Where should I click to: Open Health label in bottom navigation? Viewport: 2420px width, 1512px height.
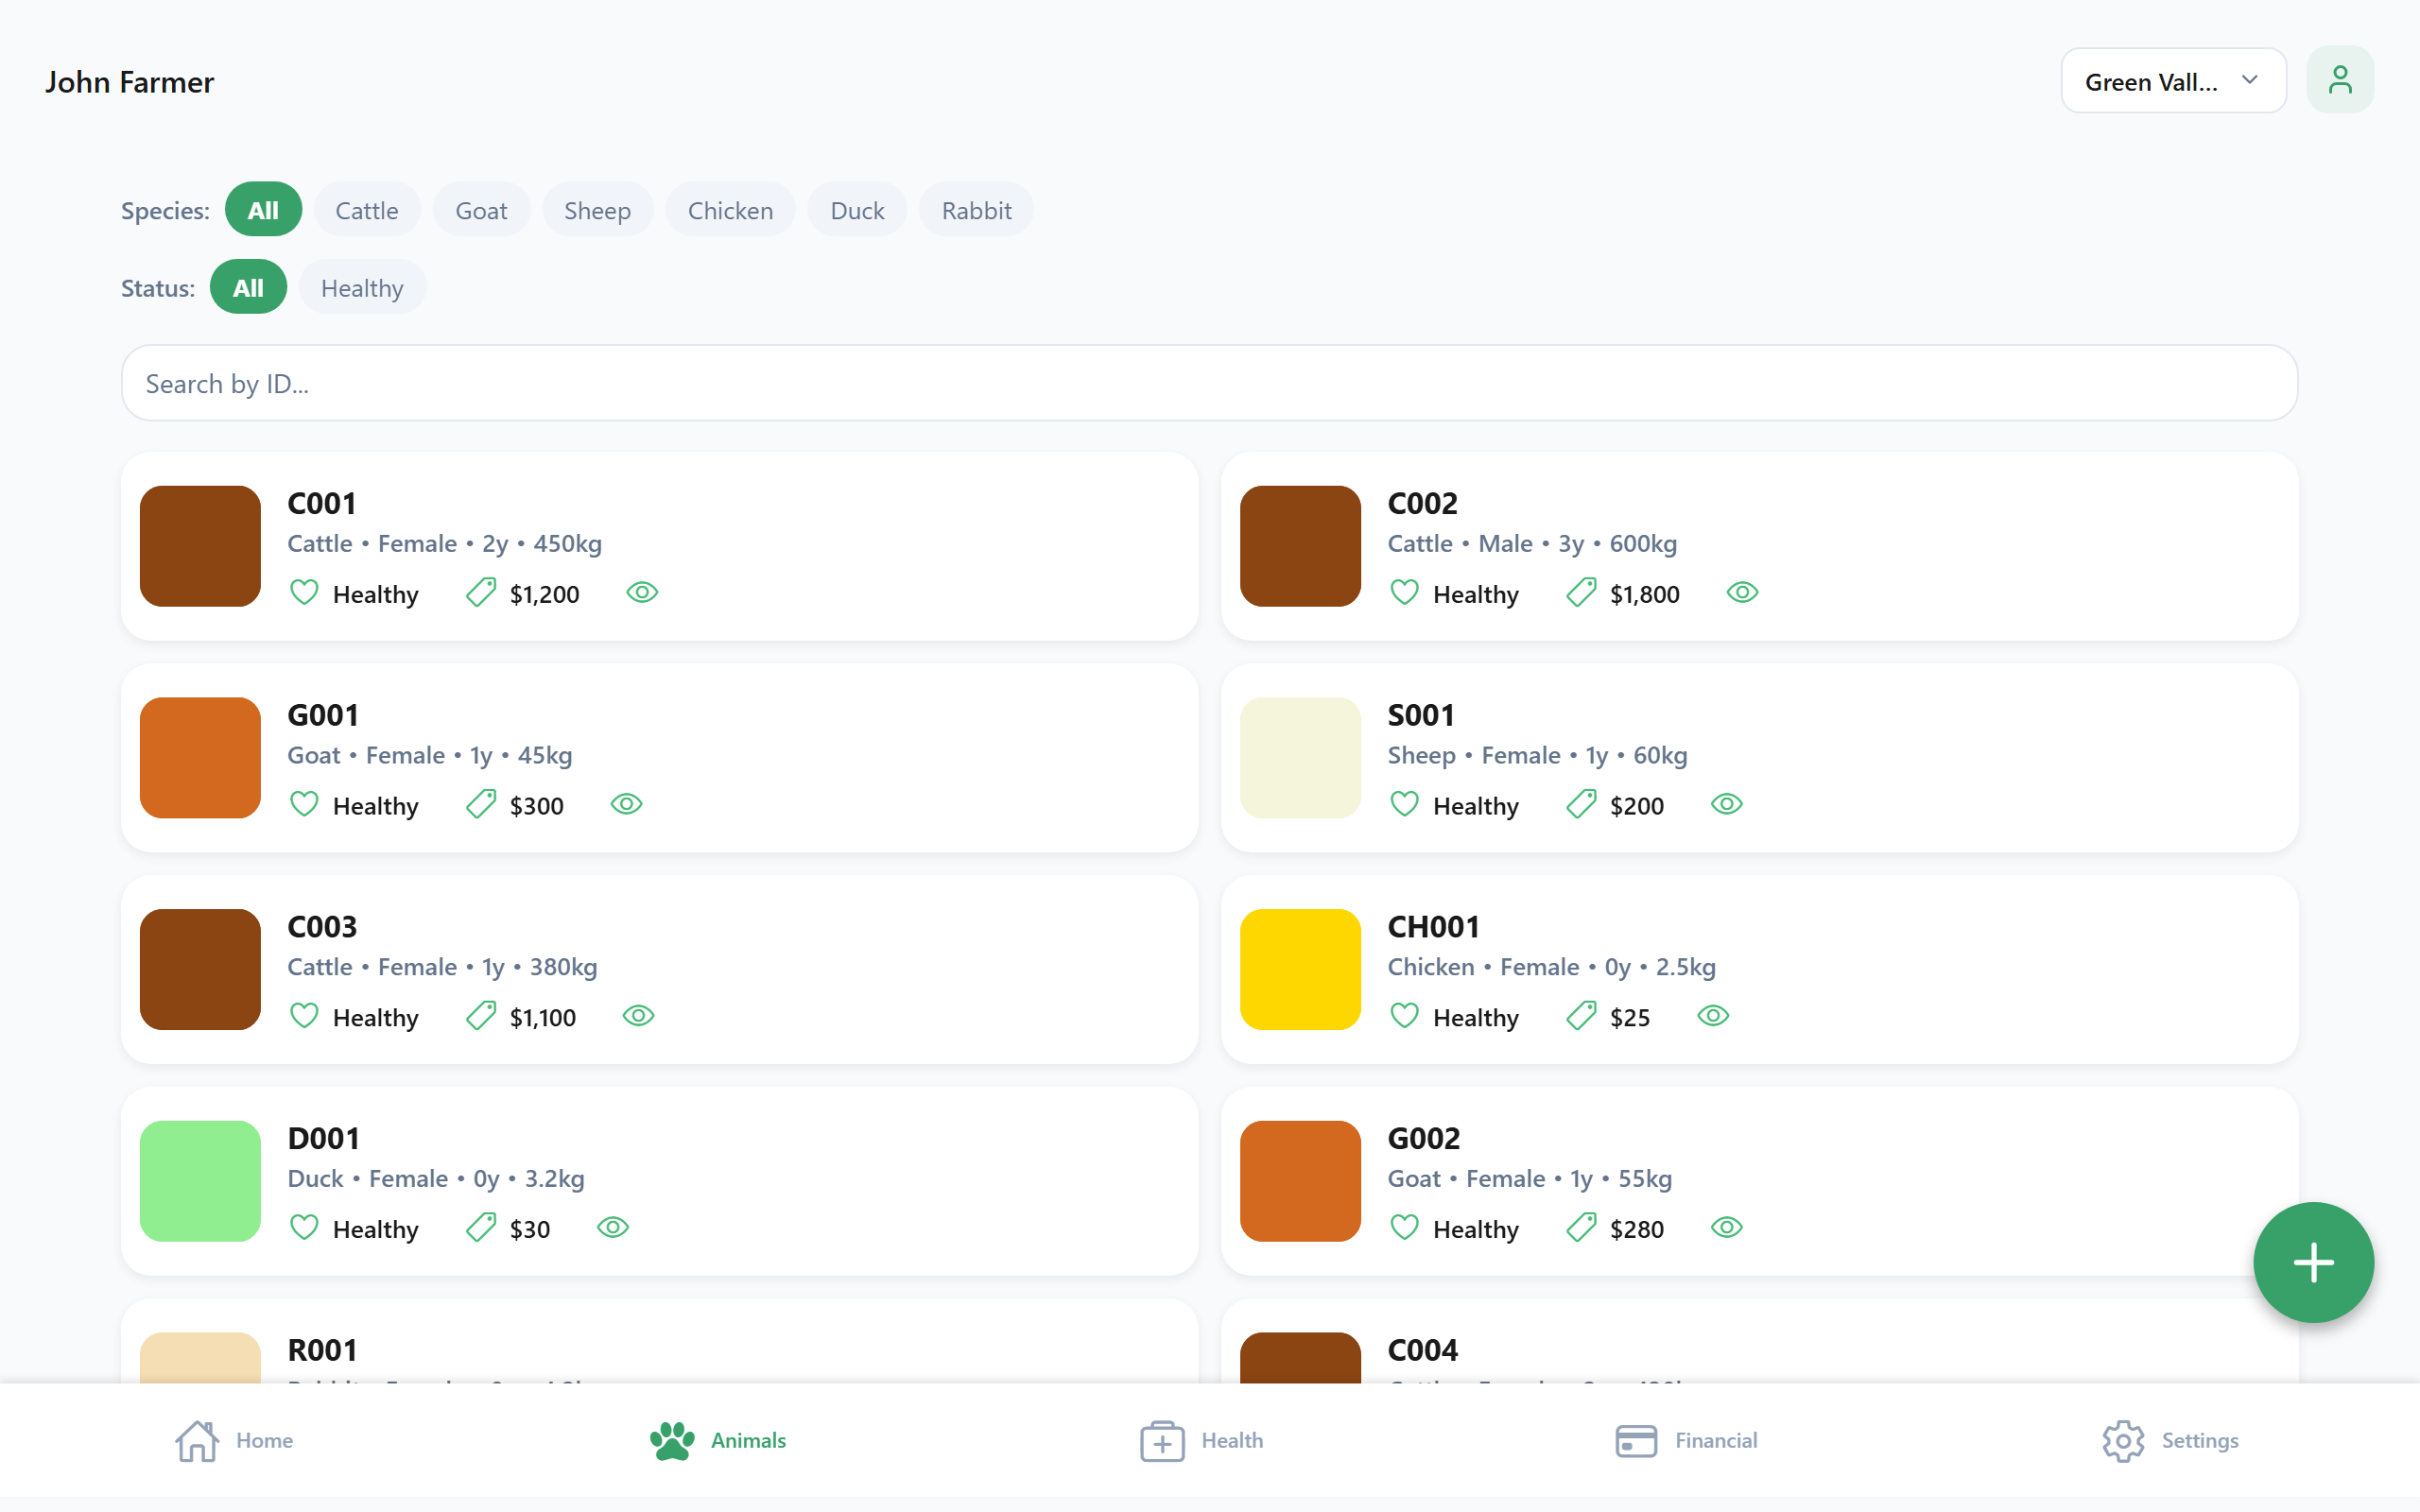coord(1232,1440)
